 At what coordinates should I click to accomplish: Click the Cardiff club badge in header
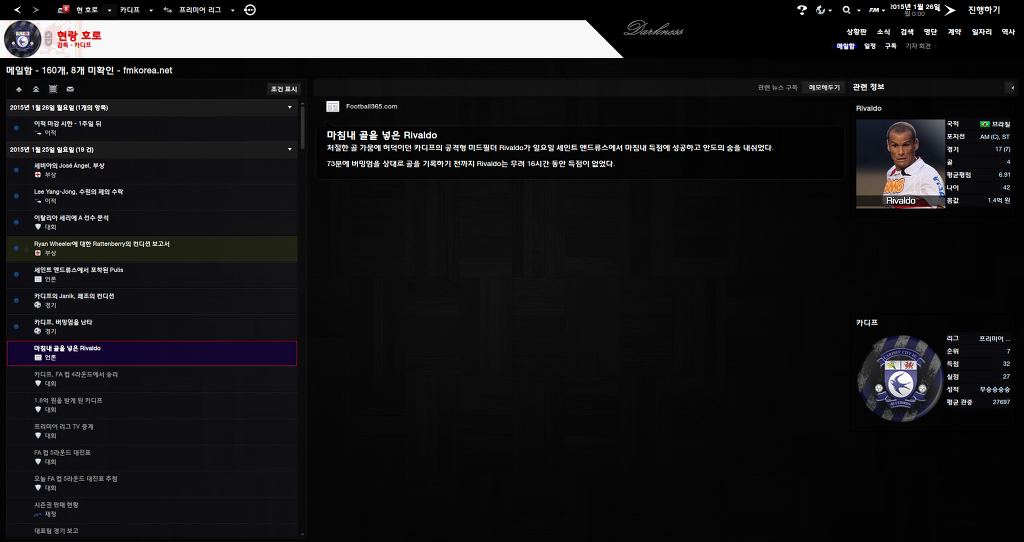click(22, 39)
